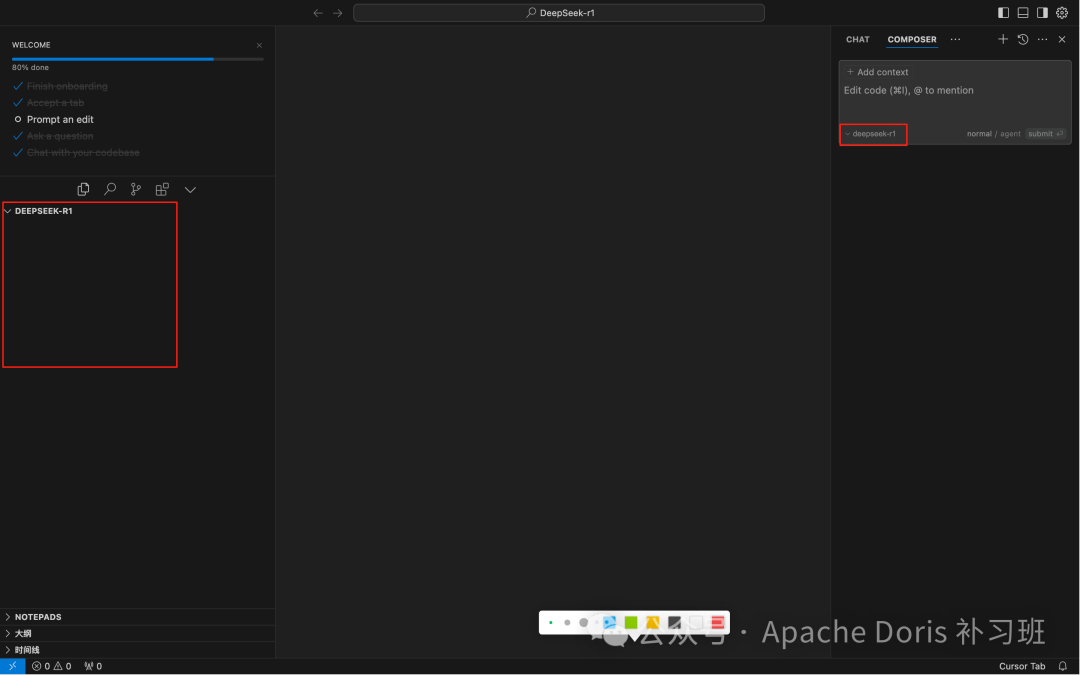Toggle the primary sidebar layout icon
The width and height of the screenshot is (1080, 675).
tap(1004, 12)
